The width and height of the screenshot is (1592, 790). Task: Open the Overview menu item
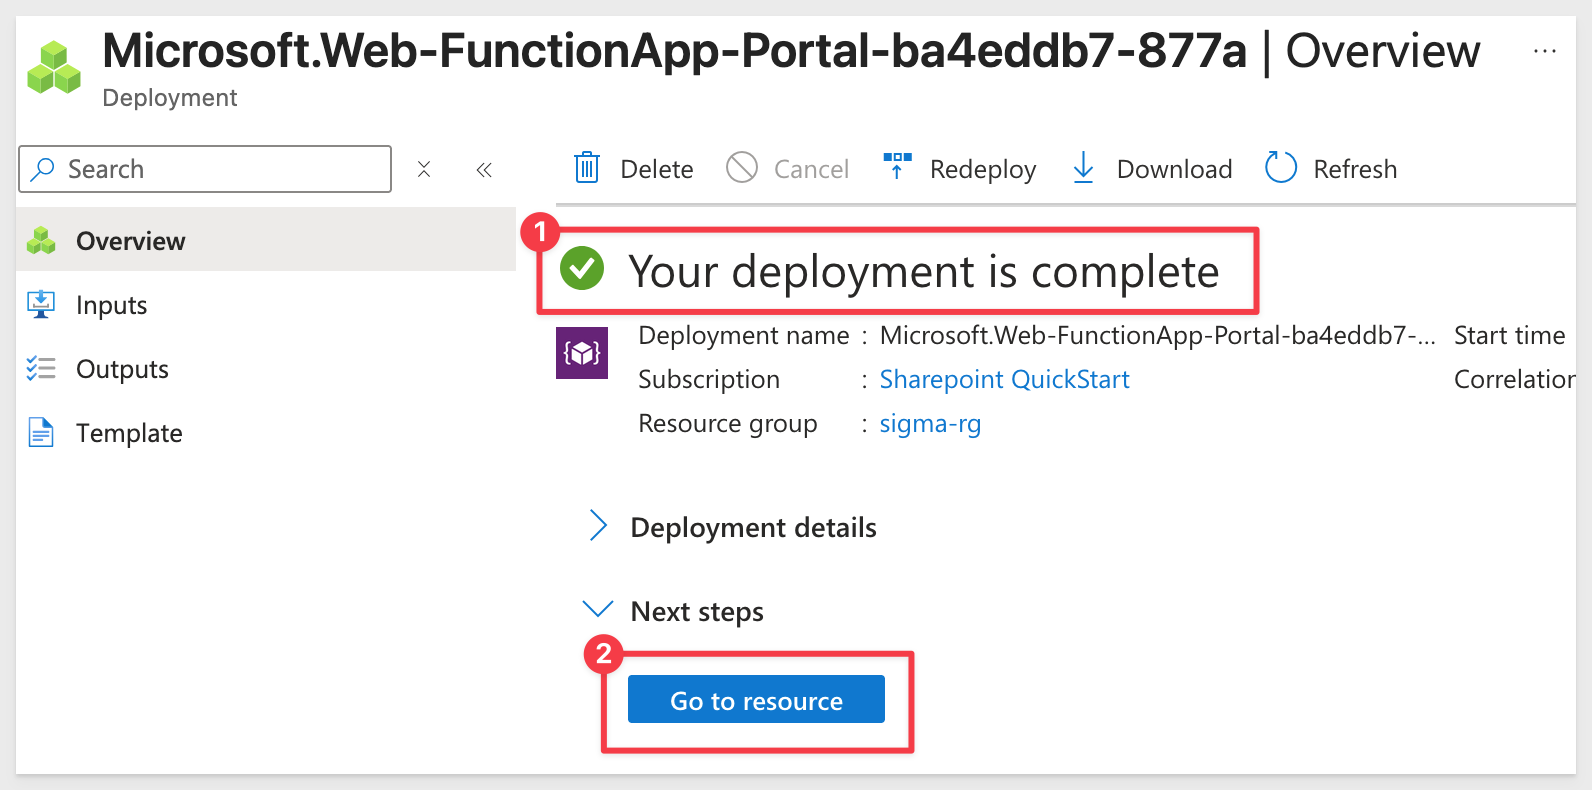point(266,240)
